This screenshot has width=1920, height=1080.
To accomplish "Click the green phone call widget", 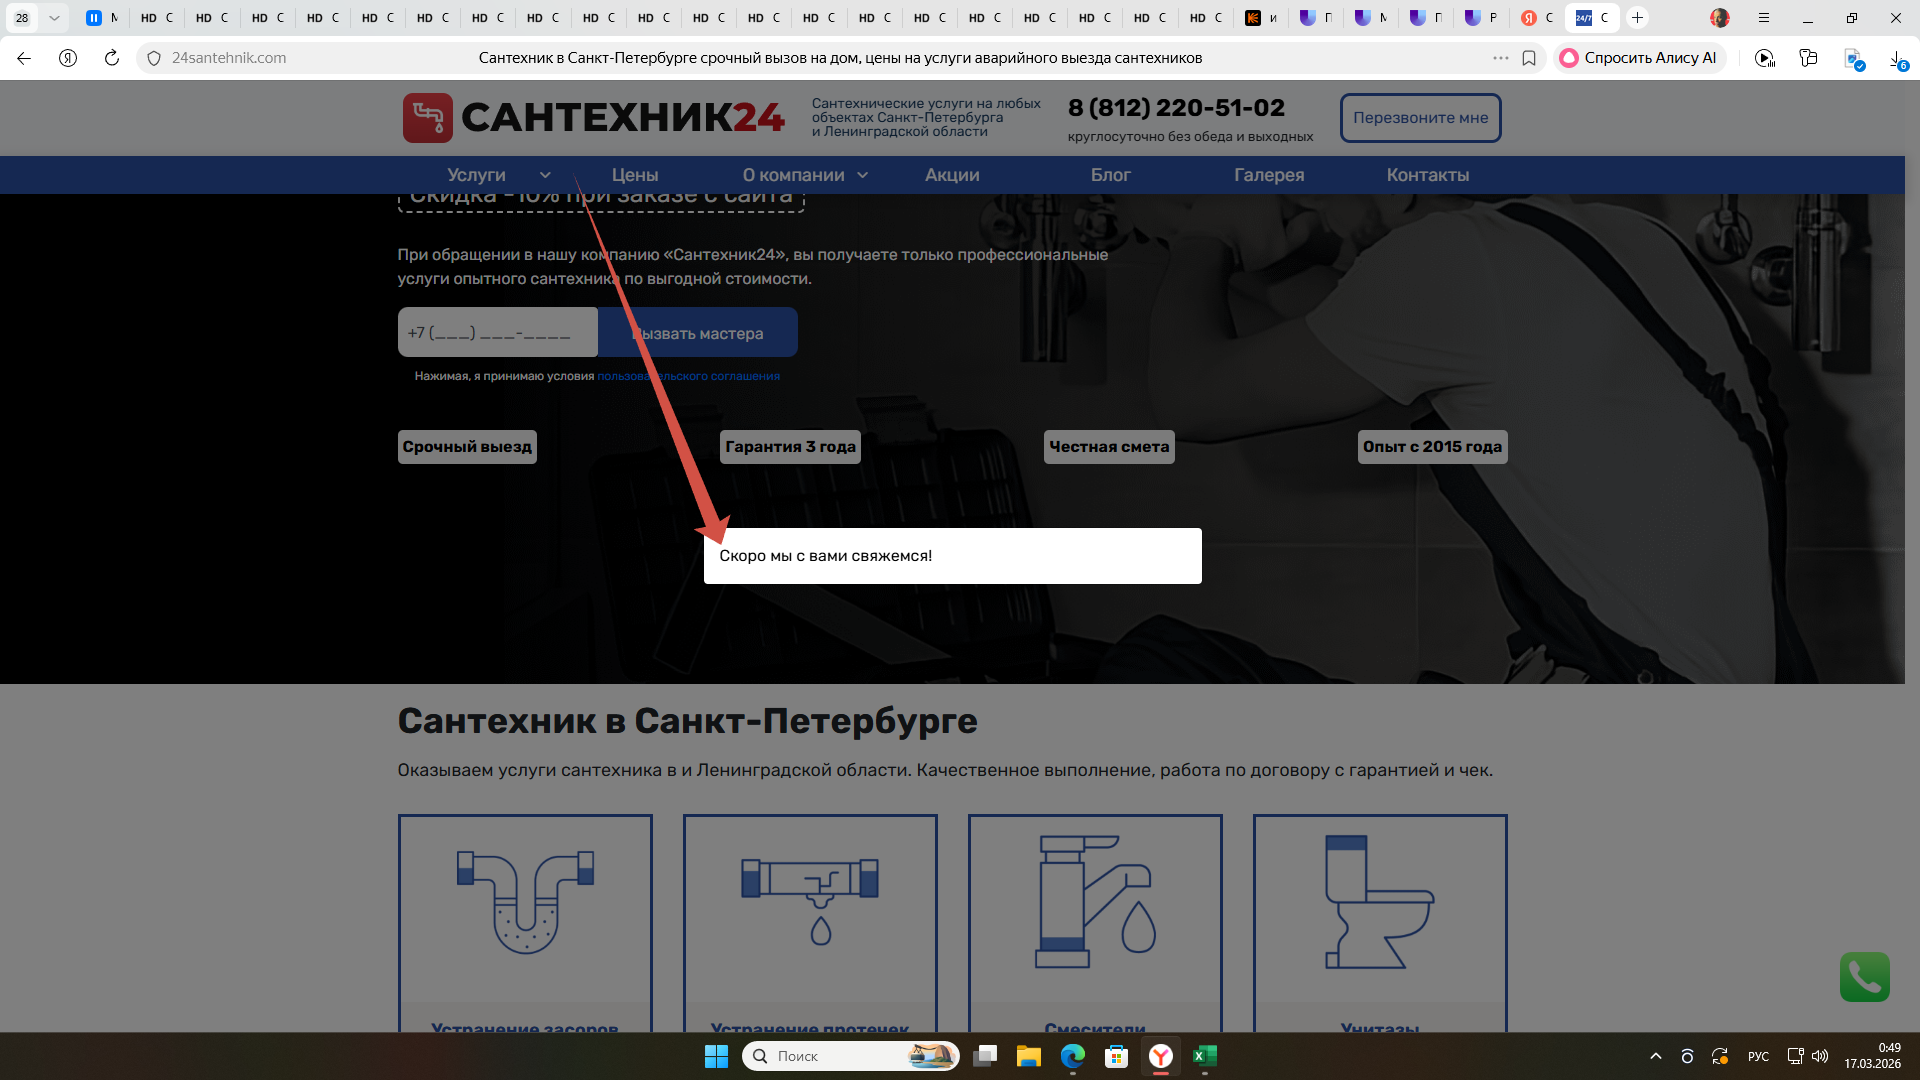I will [1864, 977].
